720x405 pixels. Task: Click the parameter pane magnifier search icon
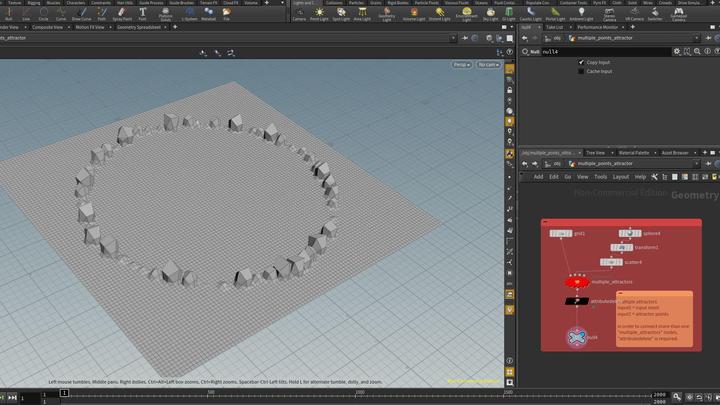click(697, 52)
